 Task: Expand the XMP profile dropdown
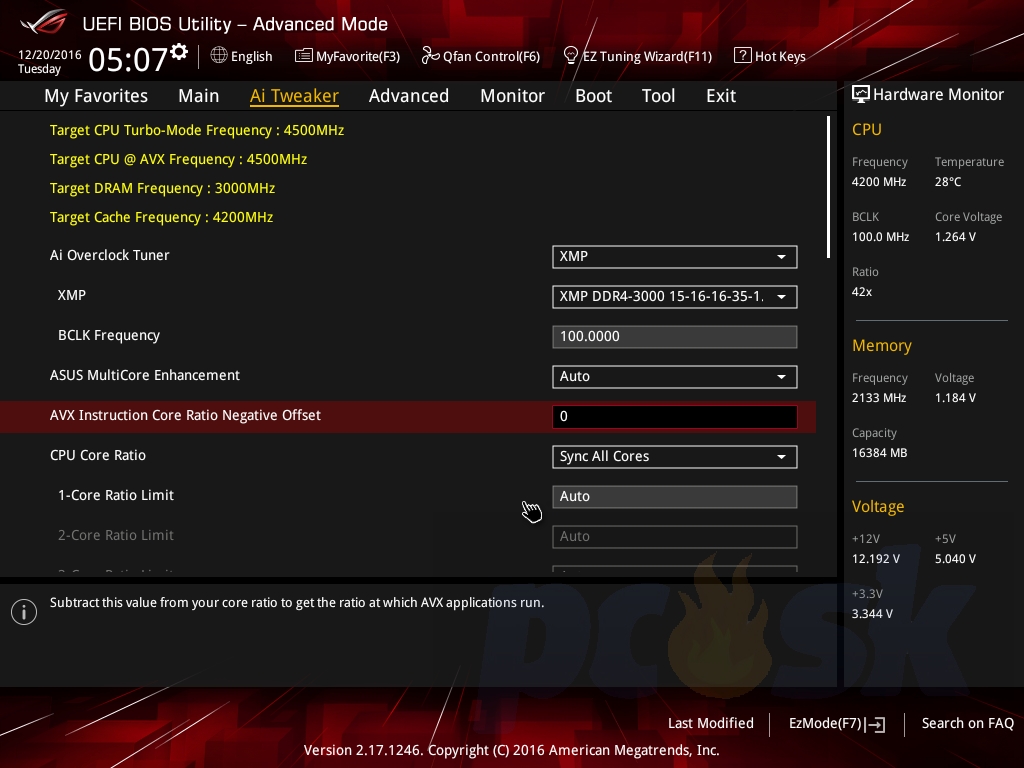(x=675, y=296)
